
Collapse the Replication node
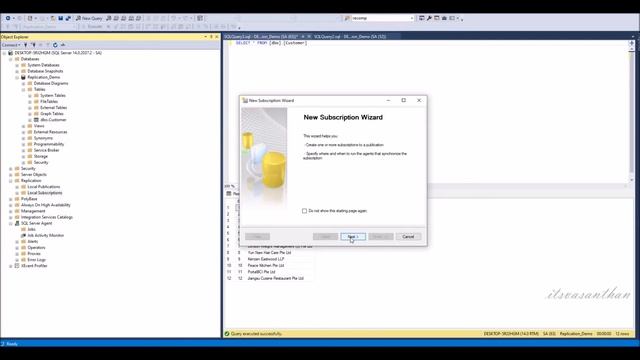(x=11, y=181)
